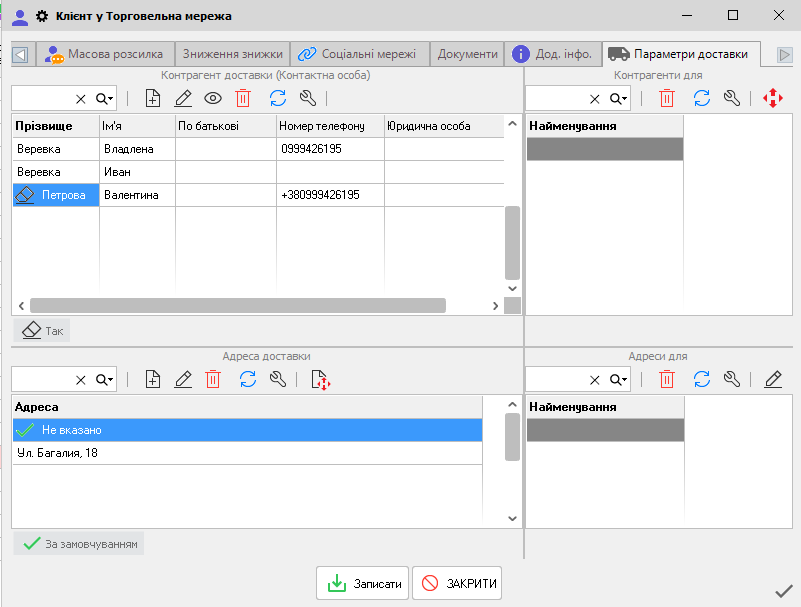Add new delivery contact person icon
This screenshot has width=801, height=607.
(152, 98)
